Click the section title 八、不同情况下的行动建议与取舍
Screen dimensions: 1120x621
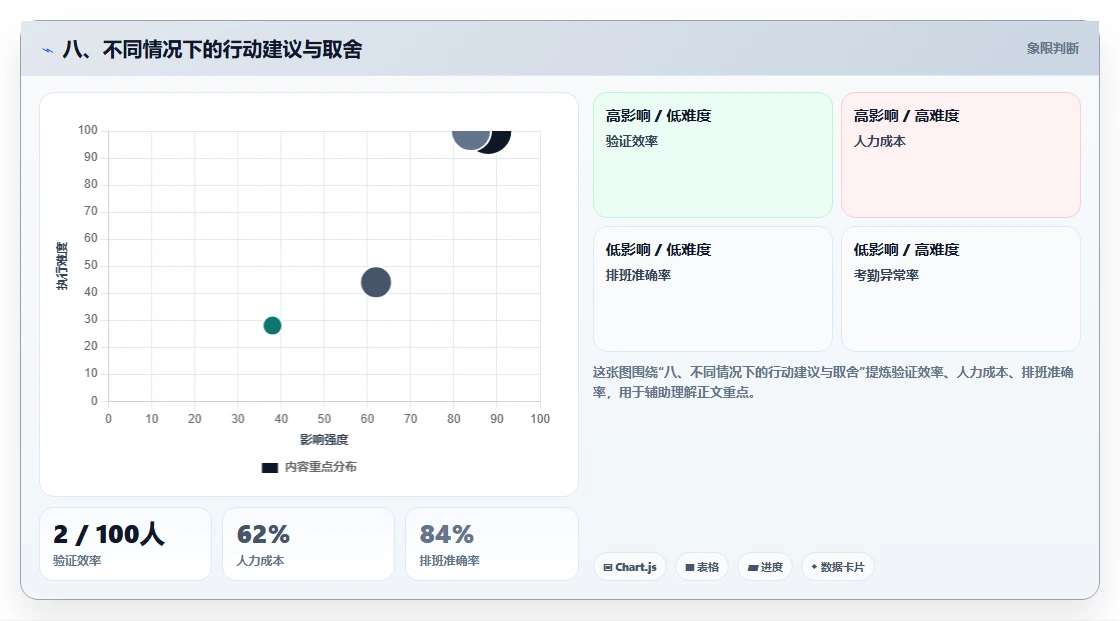(212, 49)
